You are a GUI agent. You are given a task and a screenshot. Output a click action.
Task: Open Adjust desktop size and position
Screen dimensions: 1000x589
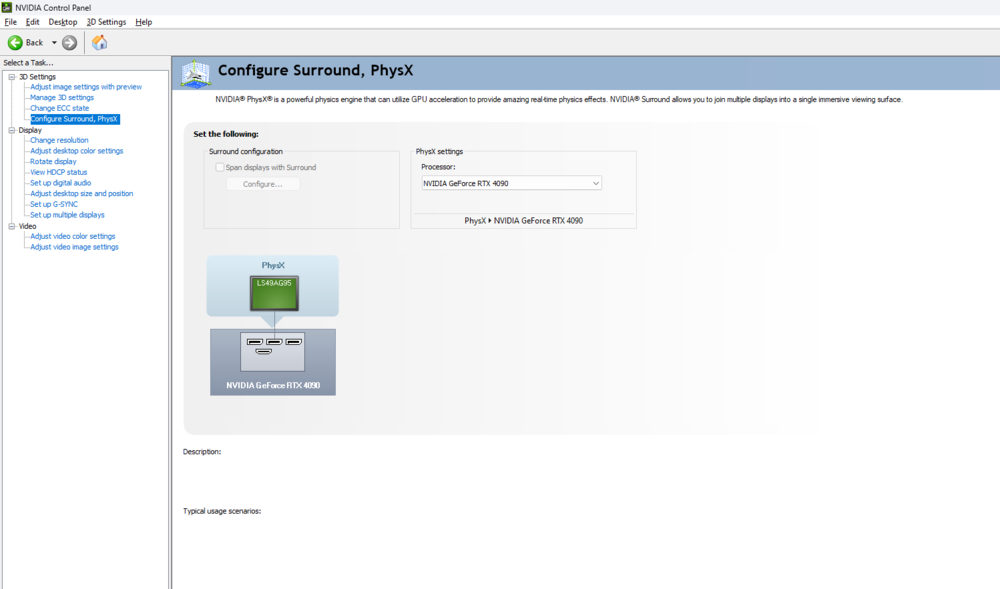82,194
